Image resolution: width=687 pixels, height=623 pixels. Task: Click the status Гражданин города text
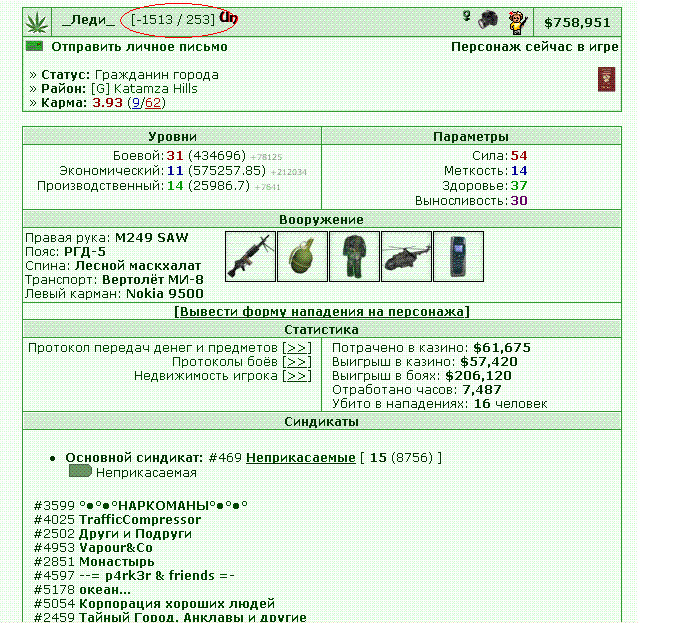click(156, 75)
